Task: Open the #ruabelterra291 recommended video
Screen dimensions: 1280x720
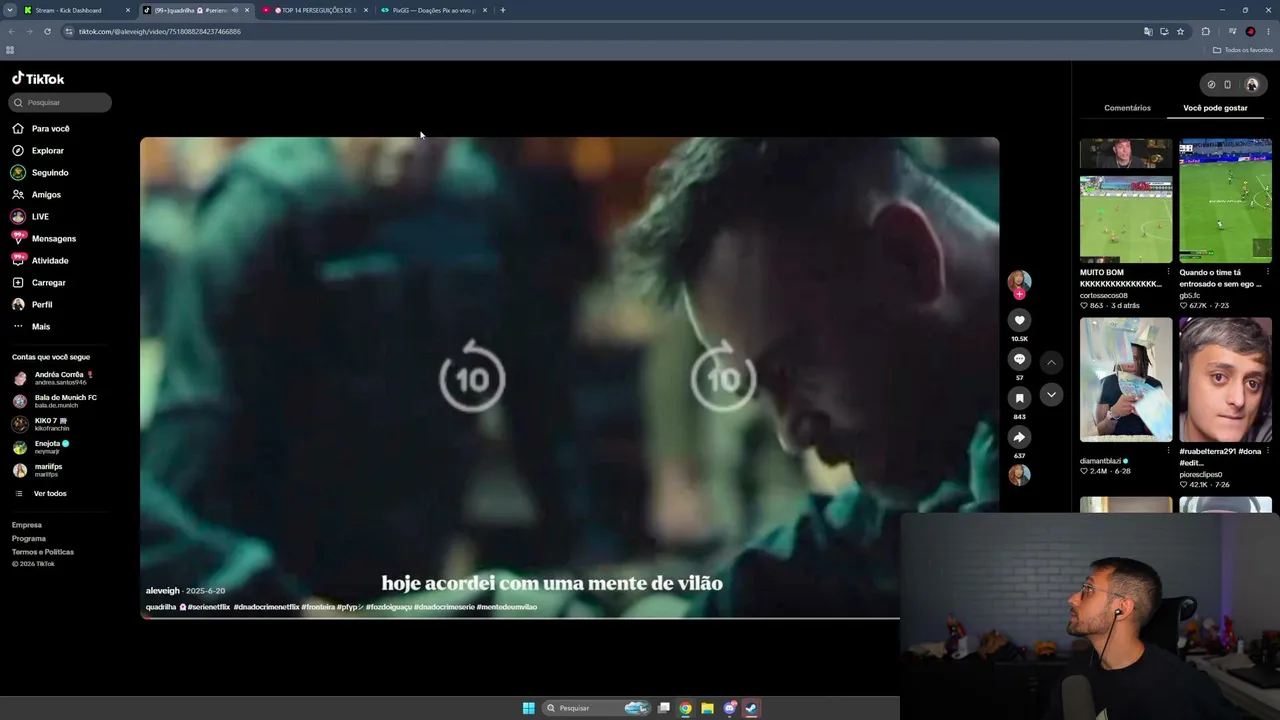Action: click(x=1225, y=380)
